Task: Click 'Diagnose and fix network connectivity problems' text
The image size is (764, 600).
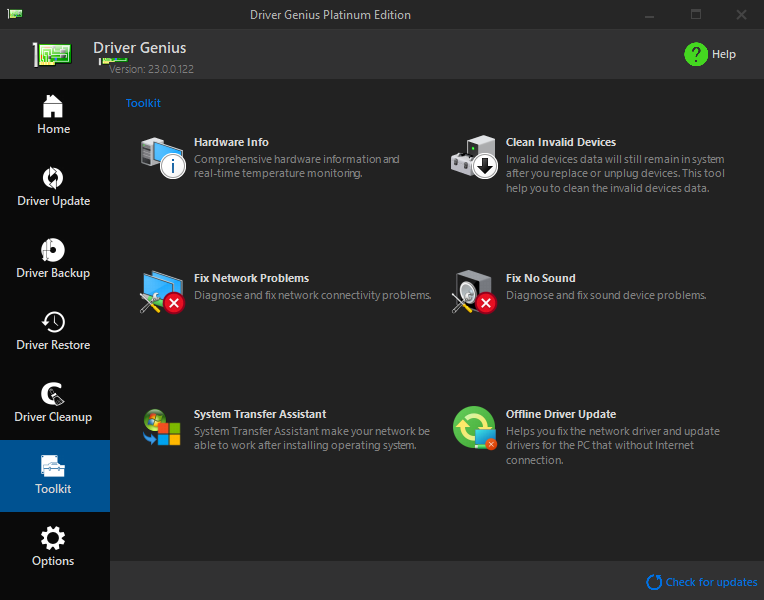Action: click(313, 295)
